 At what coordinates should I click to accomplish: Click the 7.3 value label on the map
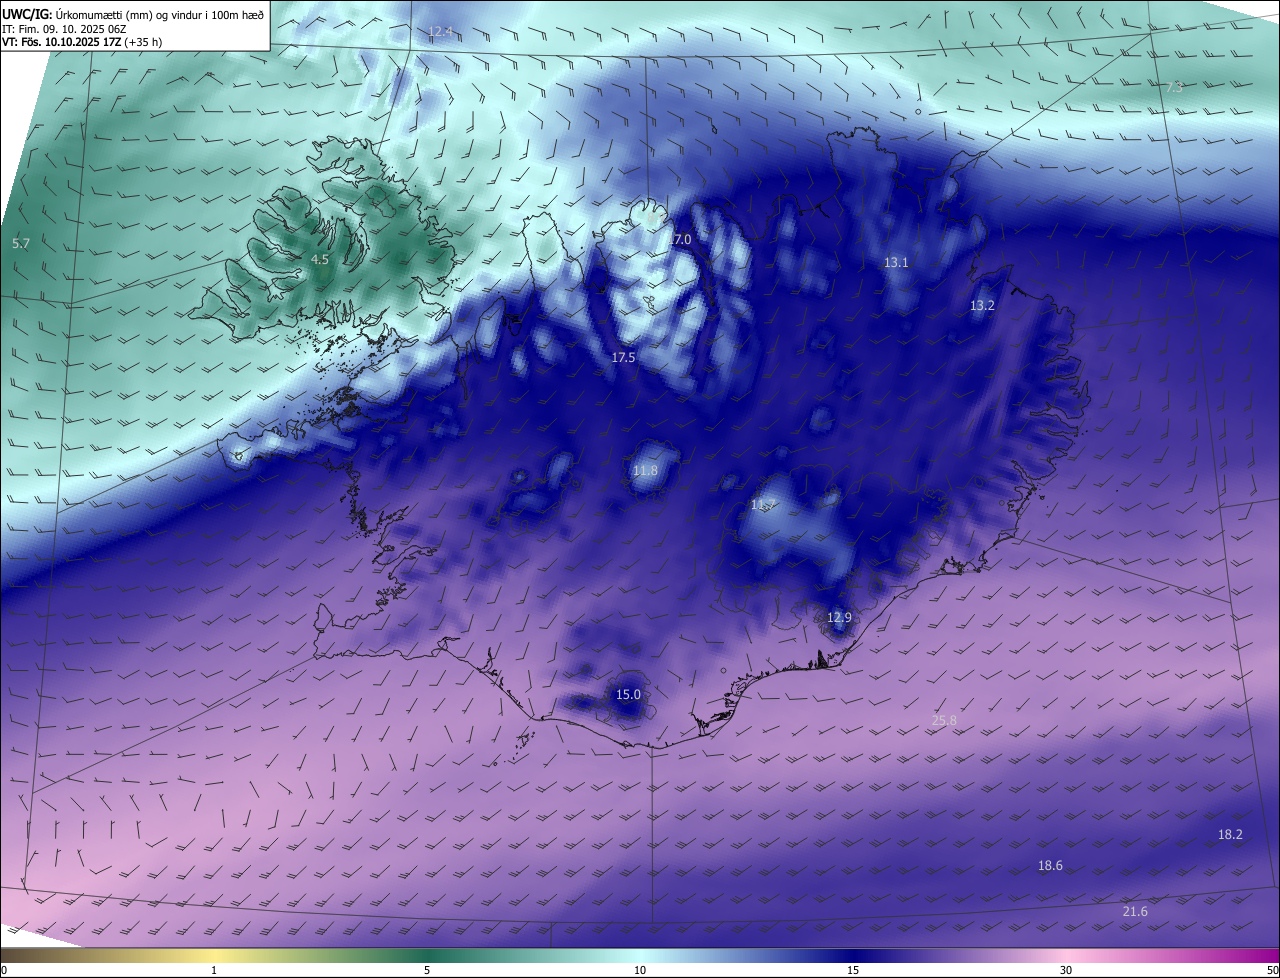pyautogui.click(x=1174, y=88)
